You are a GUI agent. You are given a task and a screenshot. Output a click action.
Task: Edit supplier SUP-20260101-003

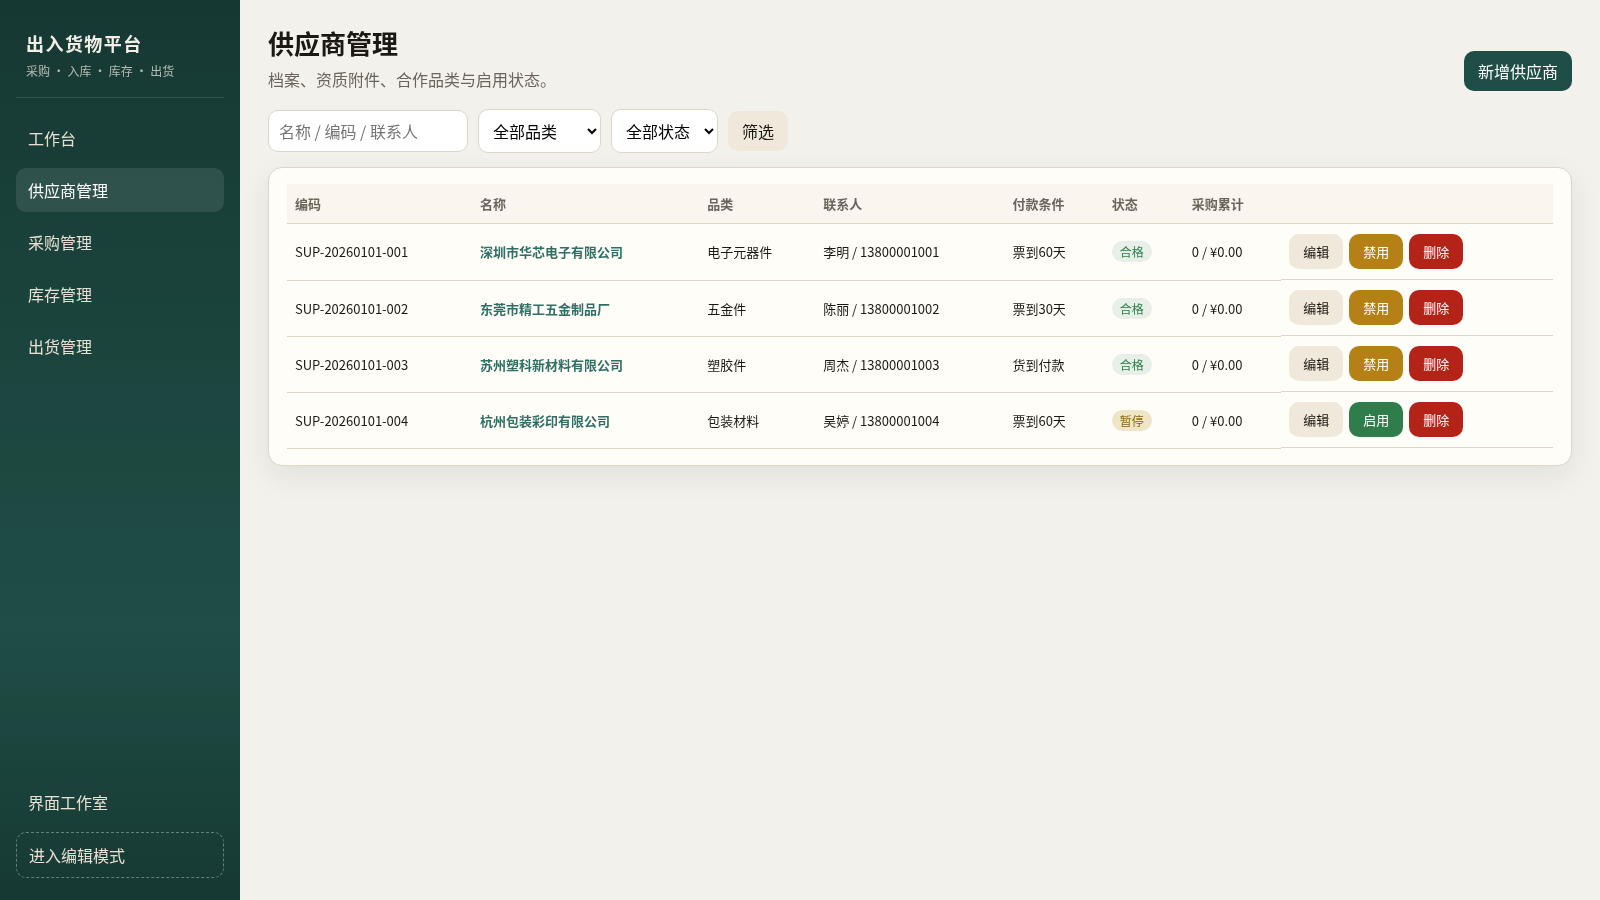point(1315,364)
